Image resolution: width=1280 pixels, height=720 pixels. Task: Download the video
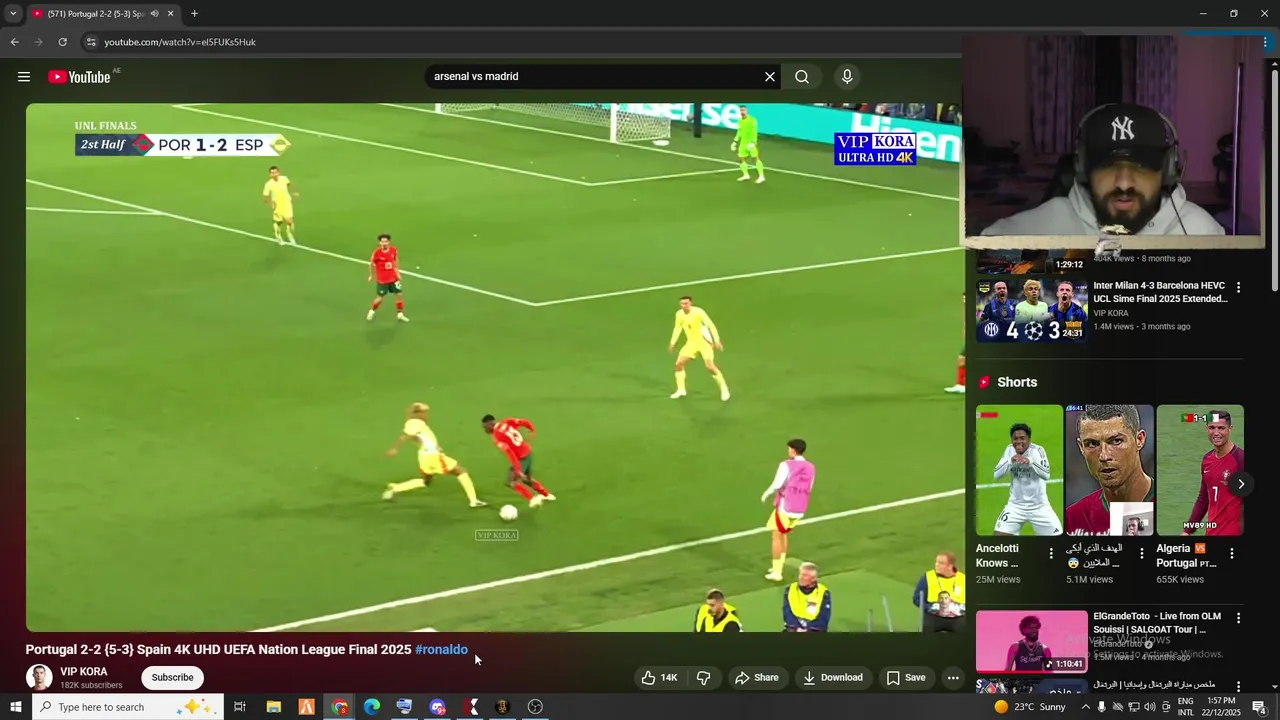(x=833, y=678)
